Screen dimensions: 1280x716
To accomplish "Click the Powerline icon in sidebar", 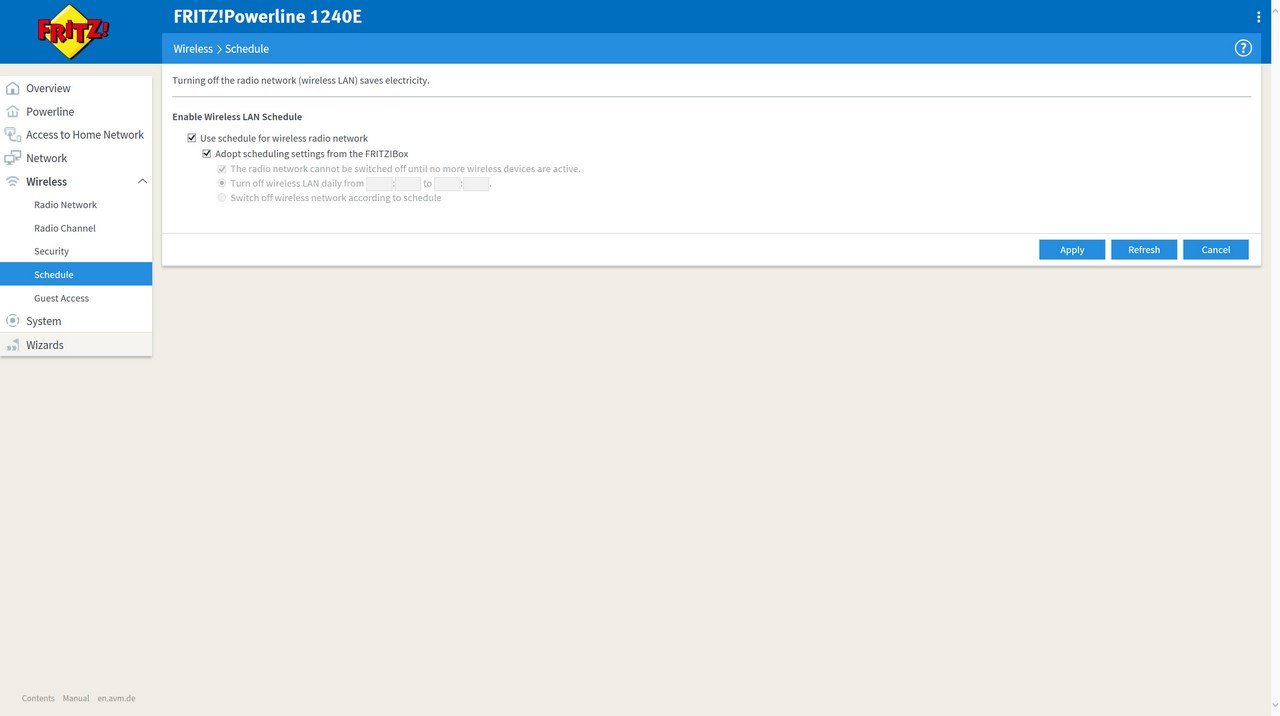I will pos(13,111).
